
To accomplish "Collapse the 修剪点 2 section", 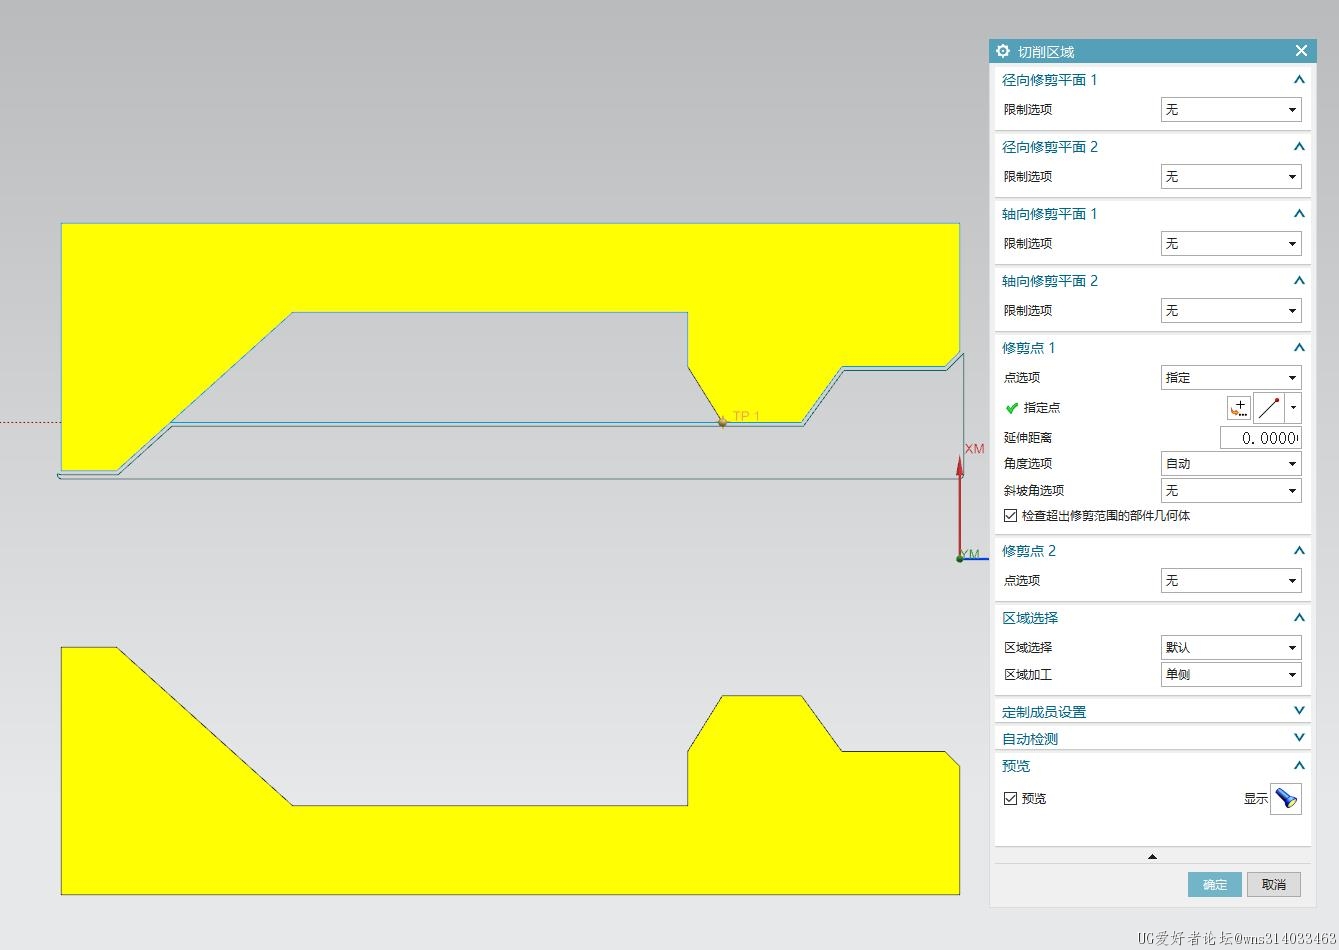I will pos(1299,551).
